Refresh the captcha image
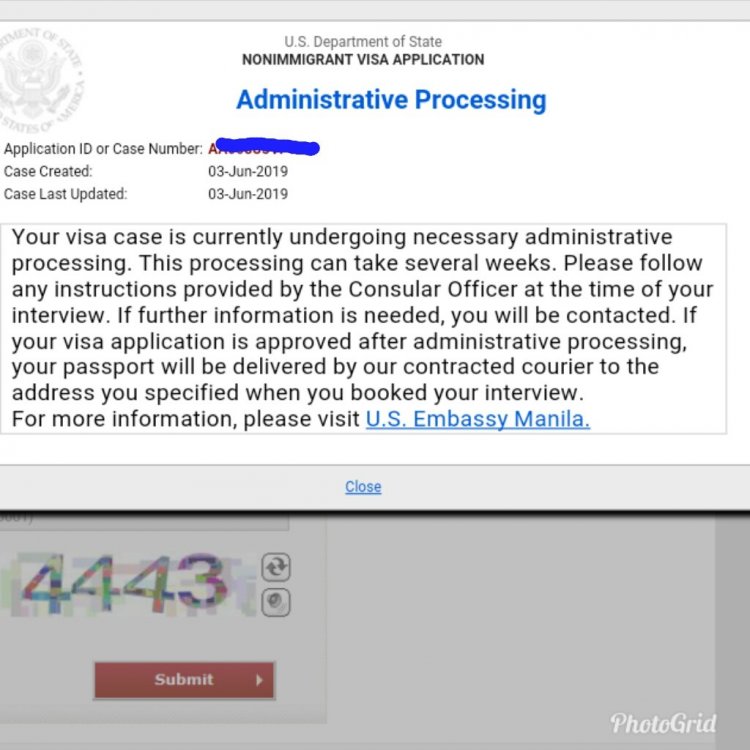 276,567
